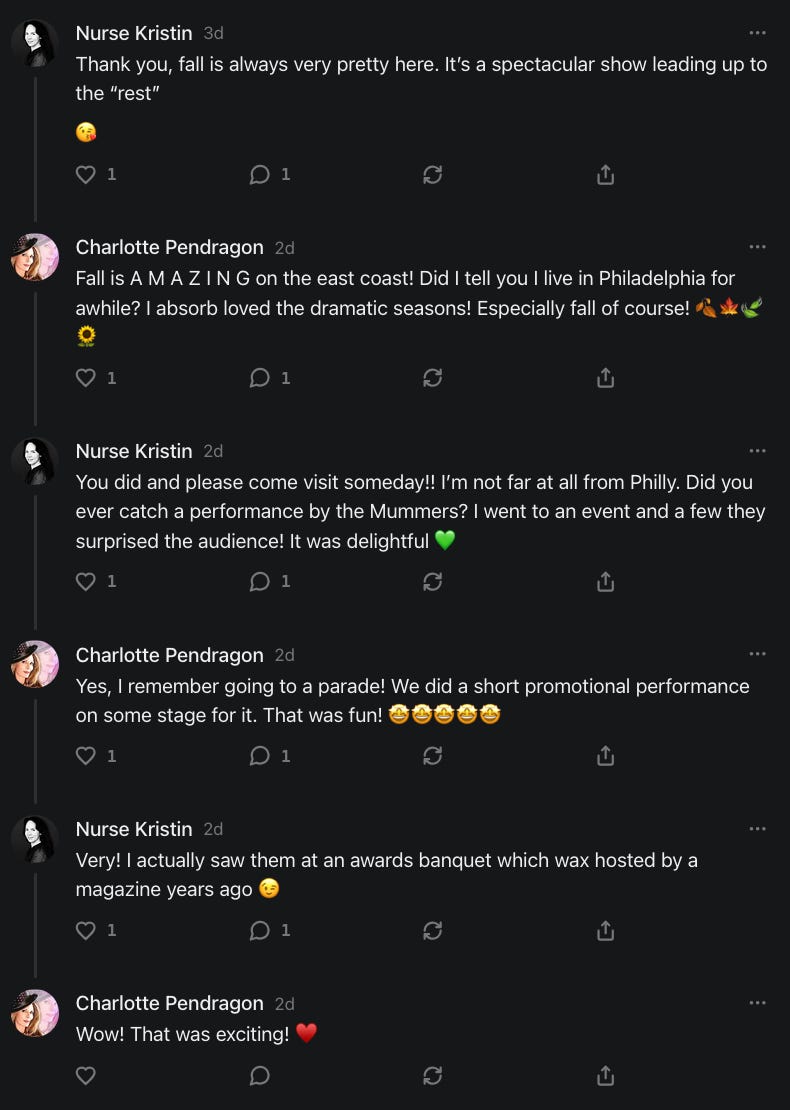Viewport: 790px width, 1110px height.
Task: Reply to Charlotte's 'Wow! That was exciting!' comment
Action: pyautogui.click(x=260, y=1075)
